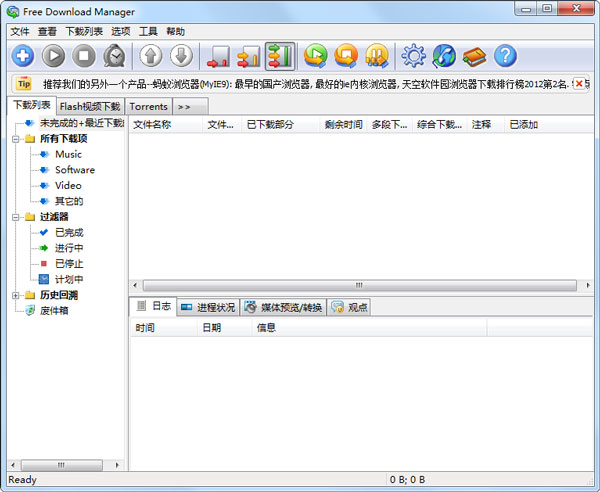Open the 工具 menu
This screenshot has height=492, width=600.
[x=148, y=31]
